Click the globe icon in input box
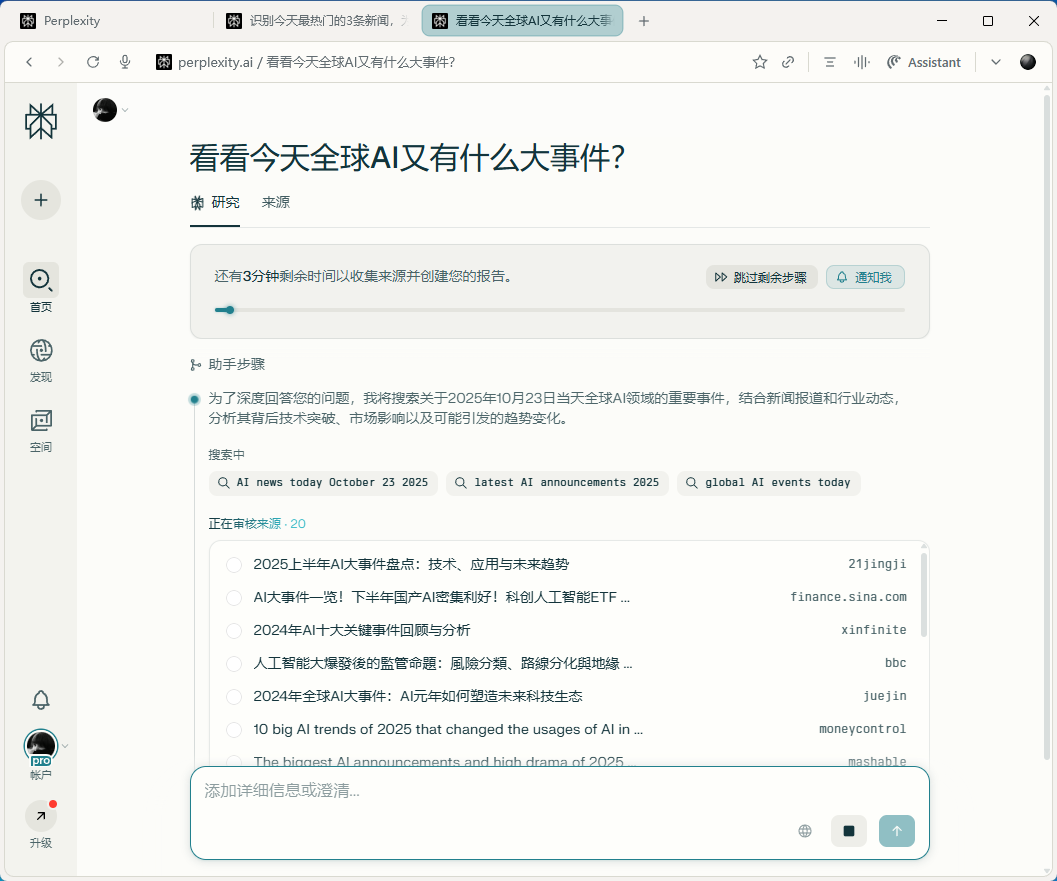The width and height of the screenshot is (1057, 881). [x=805, y=831]
